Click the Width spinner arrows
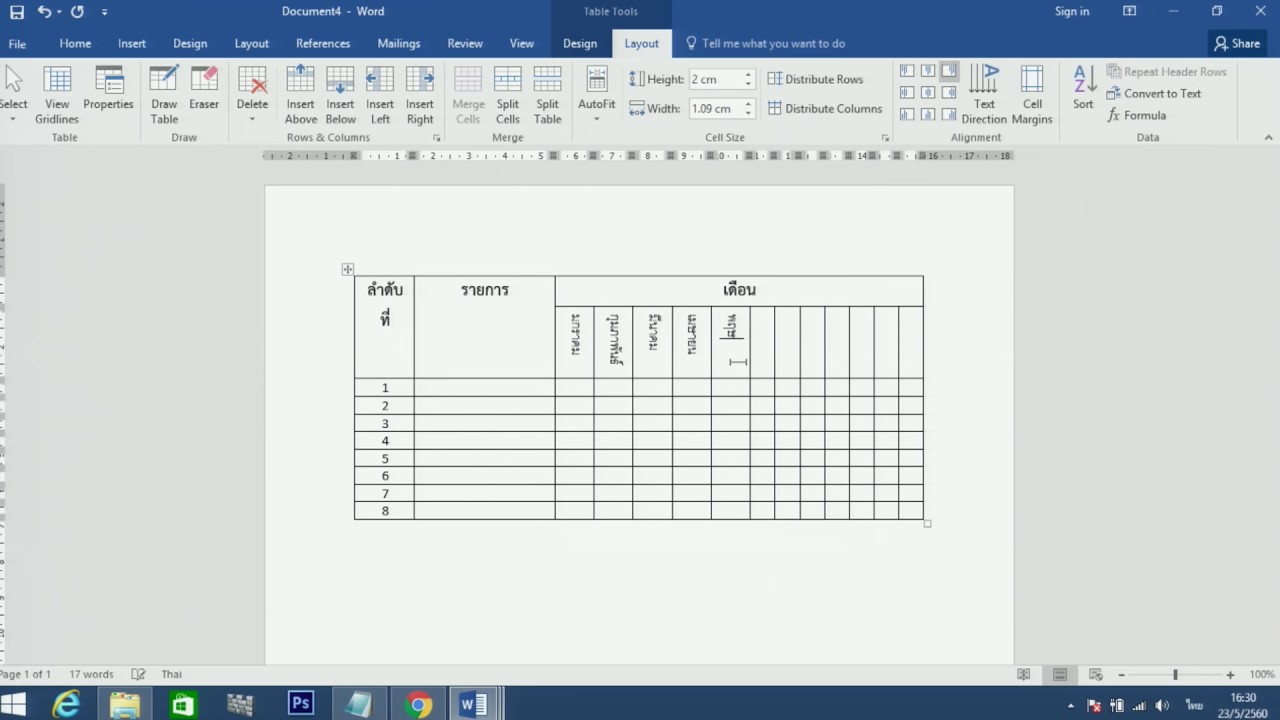This screenshot has height=720, width=1280. click(x=748, y=108)
